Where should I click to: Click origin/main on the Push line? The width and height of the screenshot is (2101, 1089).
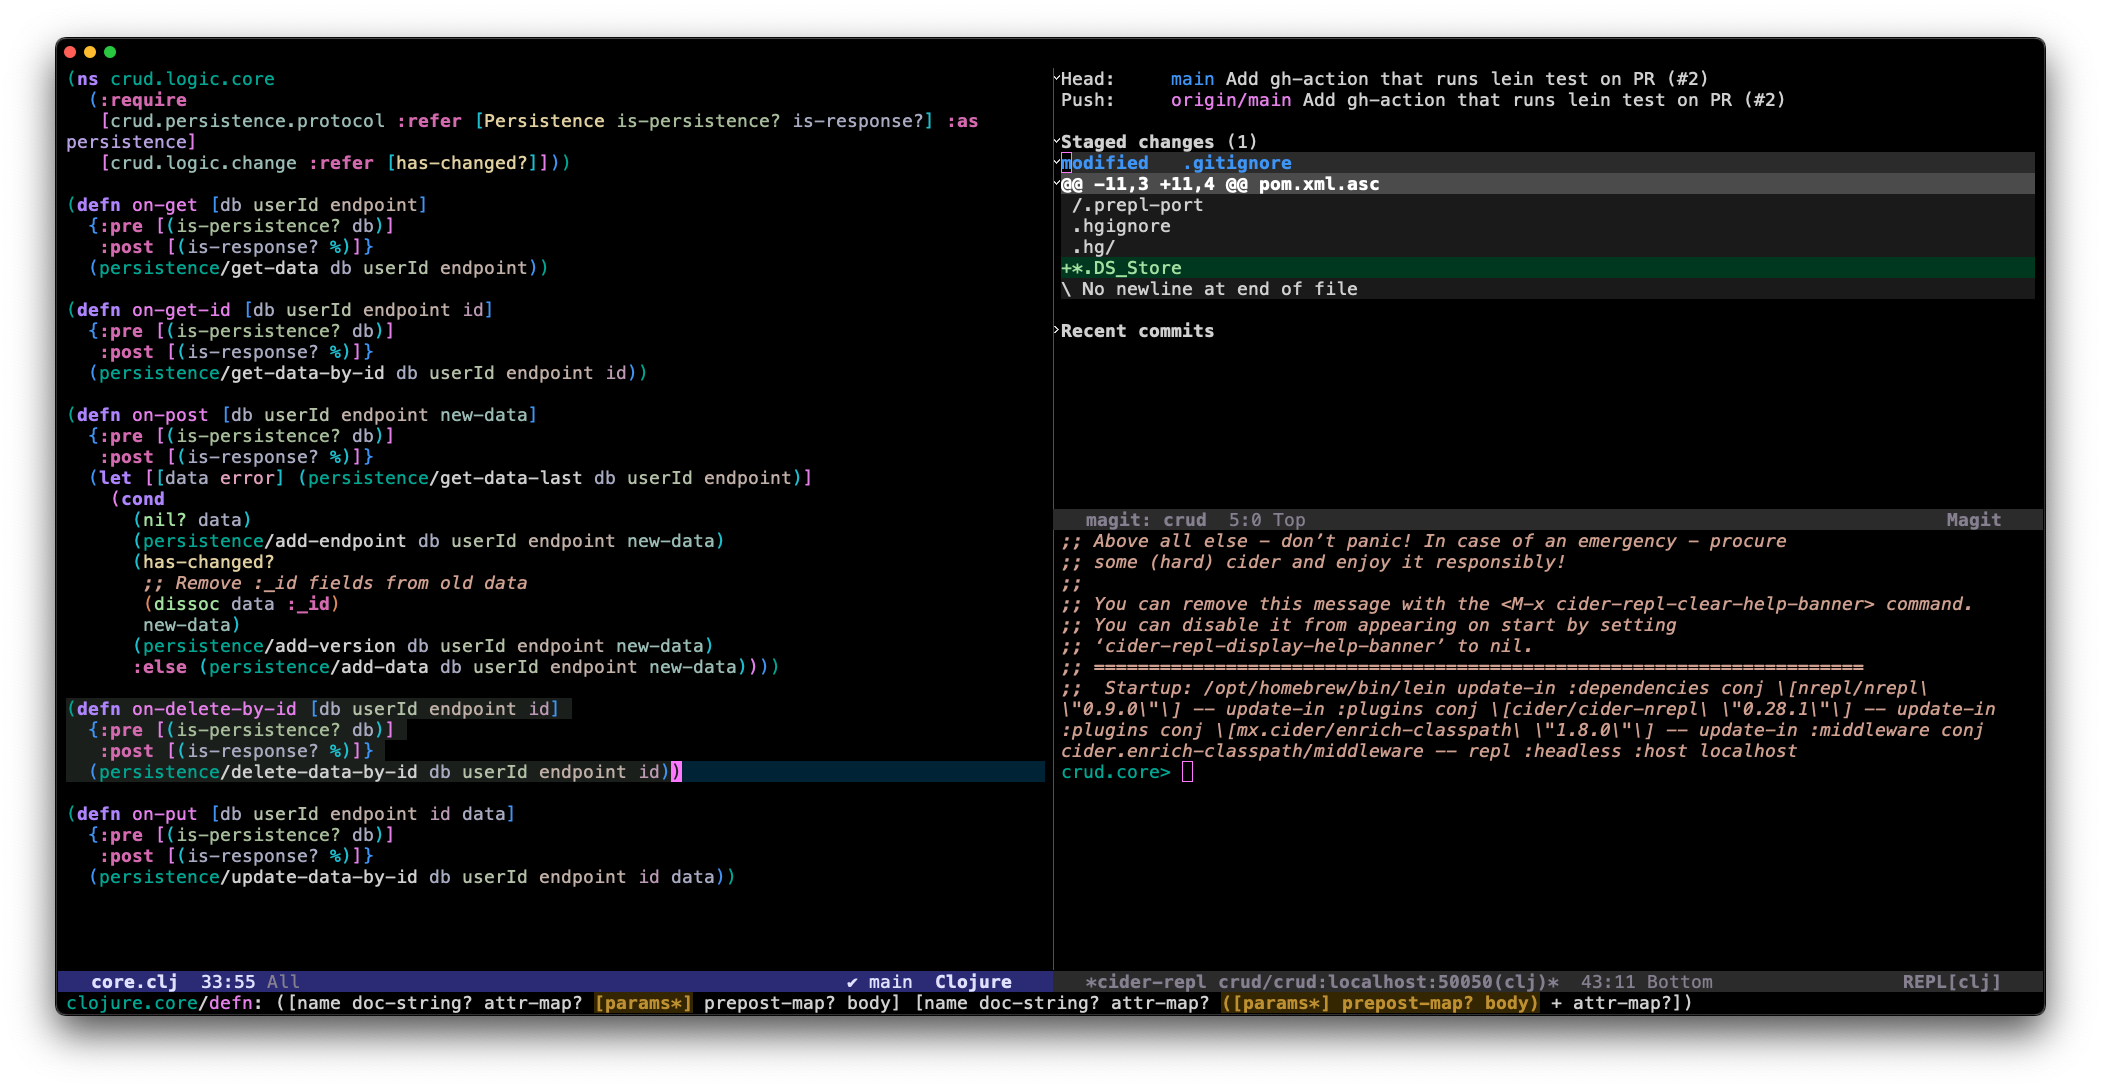[1230, 99]
